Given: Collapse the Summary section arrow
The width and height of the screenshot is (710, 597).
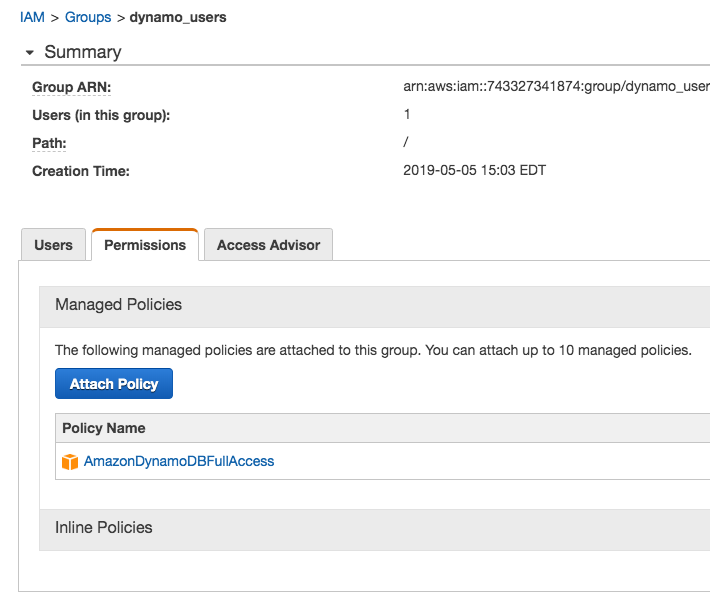Looking at the screenshot, I should pyautogui.click(x=30, y=53).
